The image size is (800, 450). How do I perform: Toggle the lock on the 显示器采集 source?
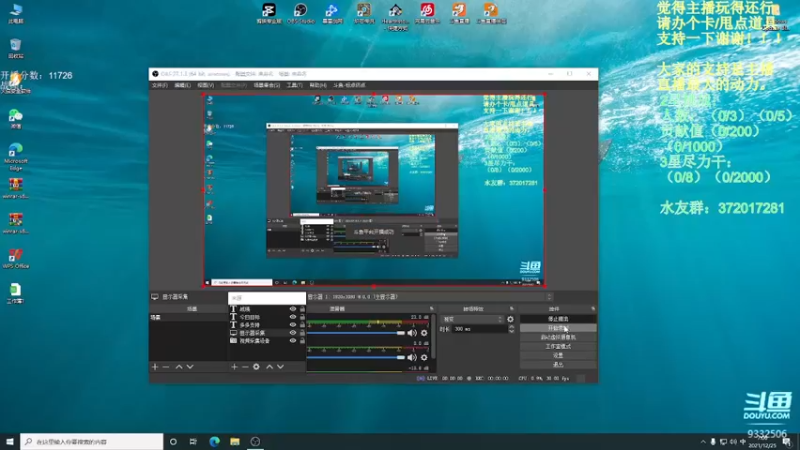coord(302,333)
